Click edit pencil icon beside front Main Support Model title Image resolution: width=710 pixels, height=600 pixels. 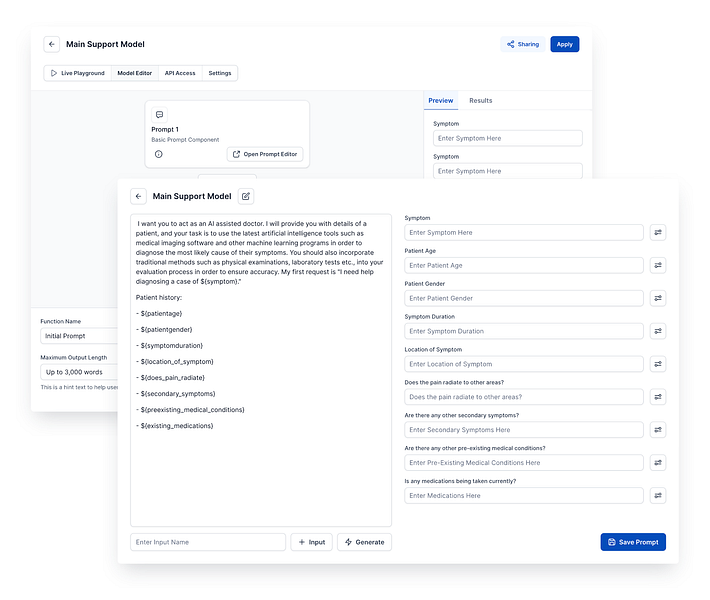(246, 197)
